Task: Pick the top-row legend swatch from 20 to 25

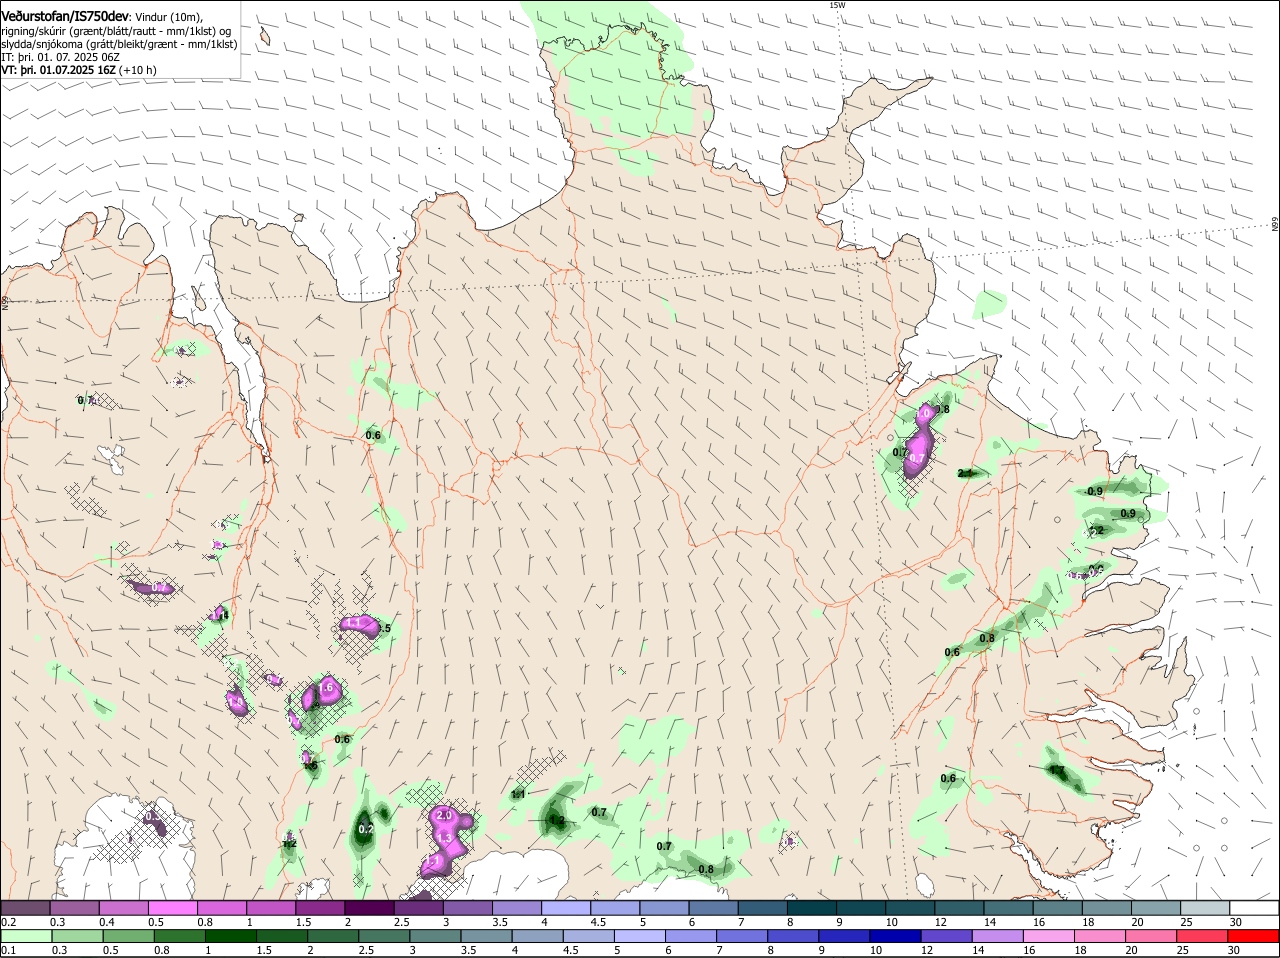Action: 1155,908
